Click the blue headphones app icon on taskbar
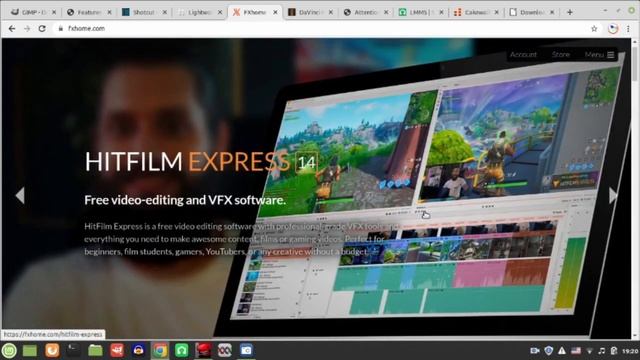The height and width of the screenshot is (360, 640). point(138,351)
